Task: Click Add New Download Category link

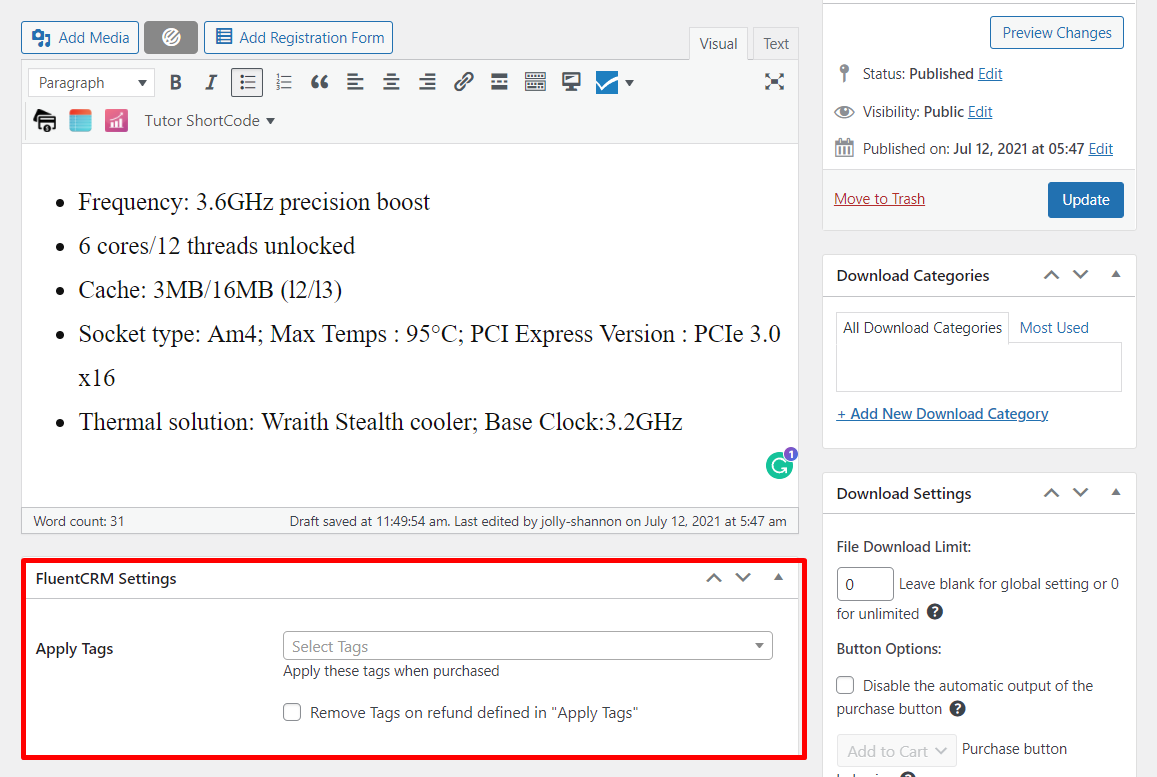Action: (942, 414)
